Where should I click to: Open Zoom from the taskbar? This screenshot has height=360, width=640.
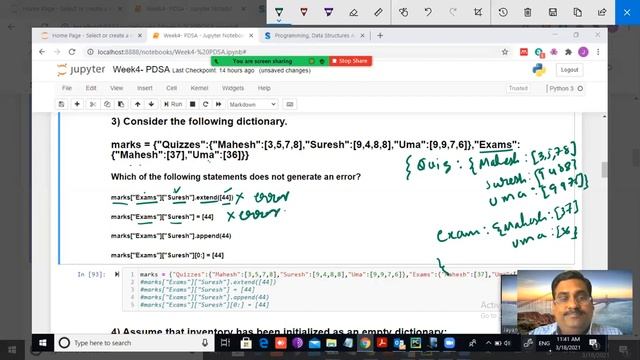click(x=449, y=343)
